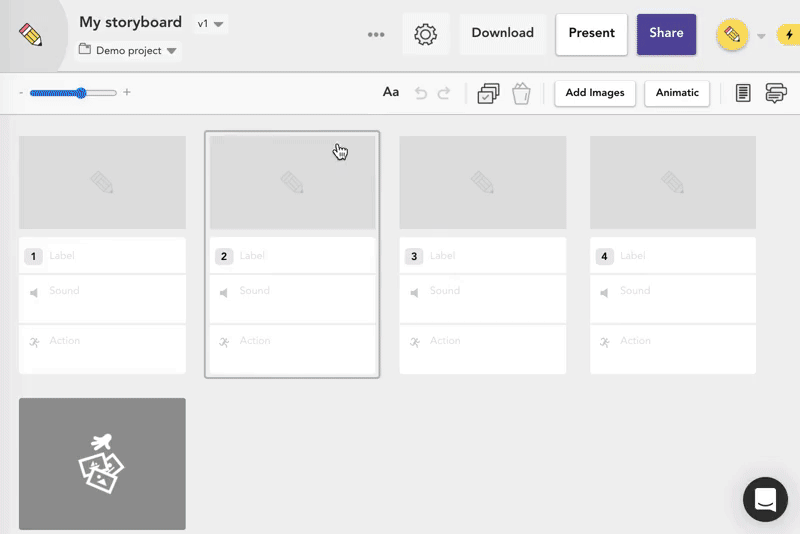
Task: Click the trash bin delete icon
Action: click(520, 93)
